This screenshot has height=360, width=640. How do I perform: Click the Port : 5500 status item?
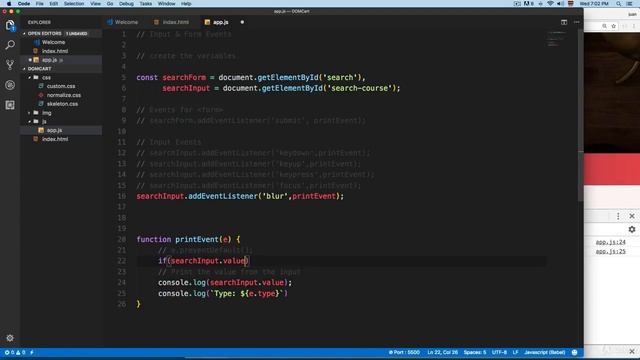404,352
